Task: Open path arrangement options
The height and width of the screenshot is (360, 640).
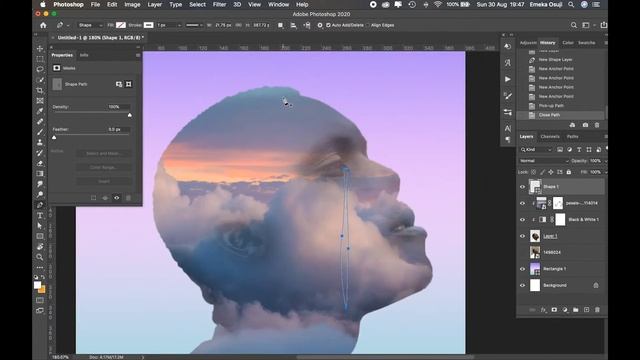Action: [307, 25]
